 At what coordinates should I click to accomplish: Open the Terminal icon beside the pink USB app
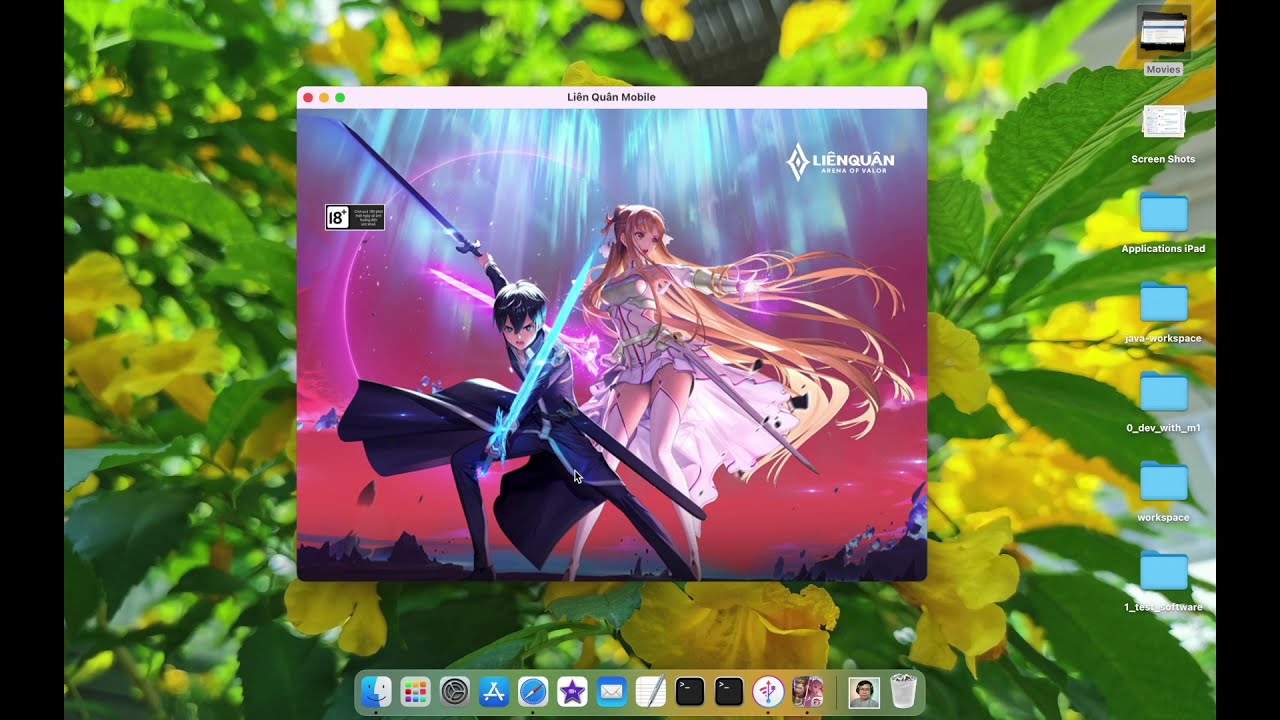tap(729, 692)
